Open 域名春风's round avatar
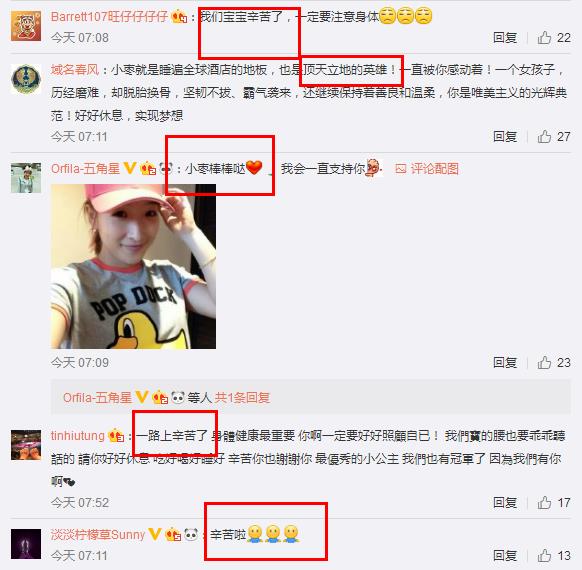Viewport: 582px width, 570px height. click(26, 79)
